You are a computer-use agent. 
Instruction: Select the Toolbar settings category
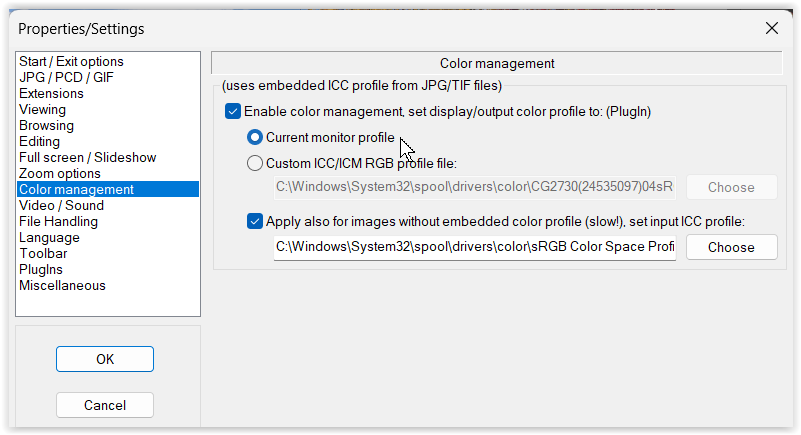tap(43, 254)
